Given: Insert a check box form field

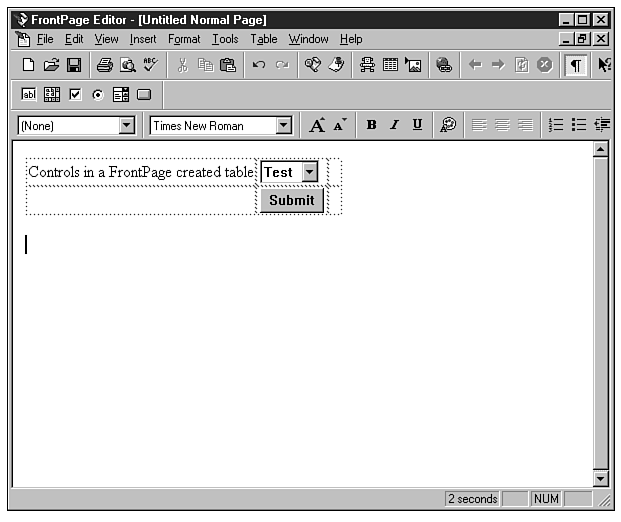Looking at the screenshot, I should coord(75,95).
